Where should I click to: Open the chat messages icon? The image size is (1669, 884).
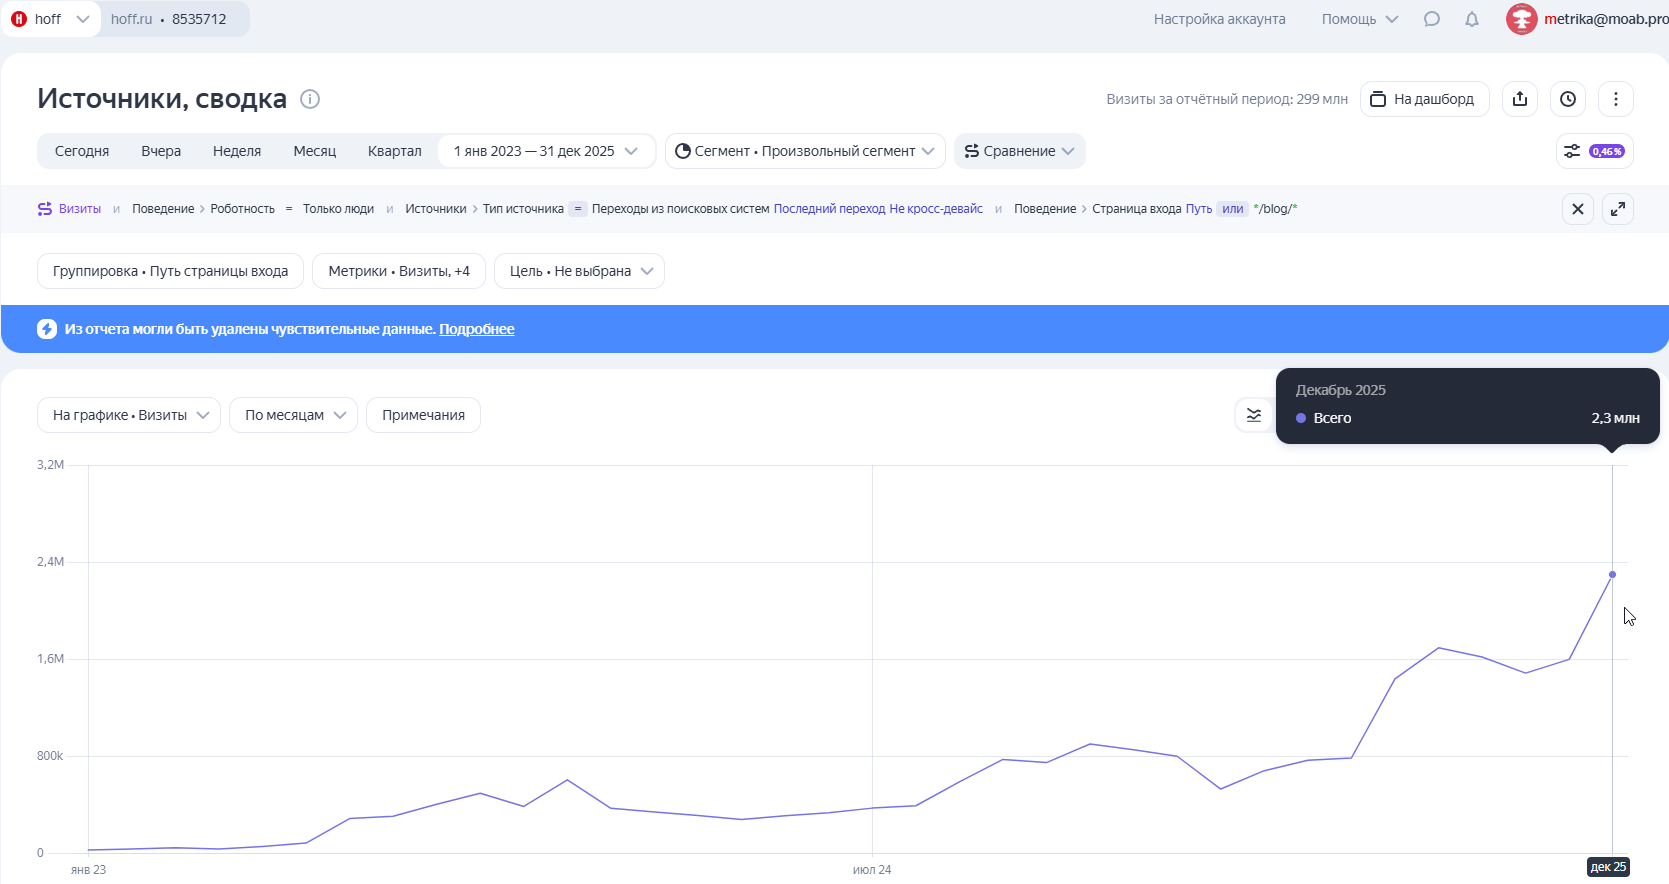tap(1432, 19)
